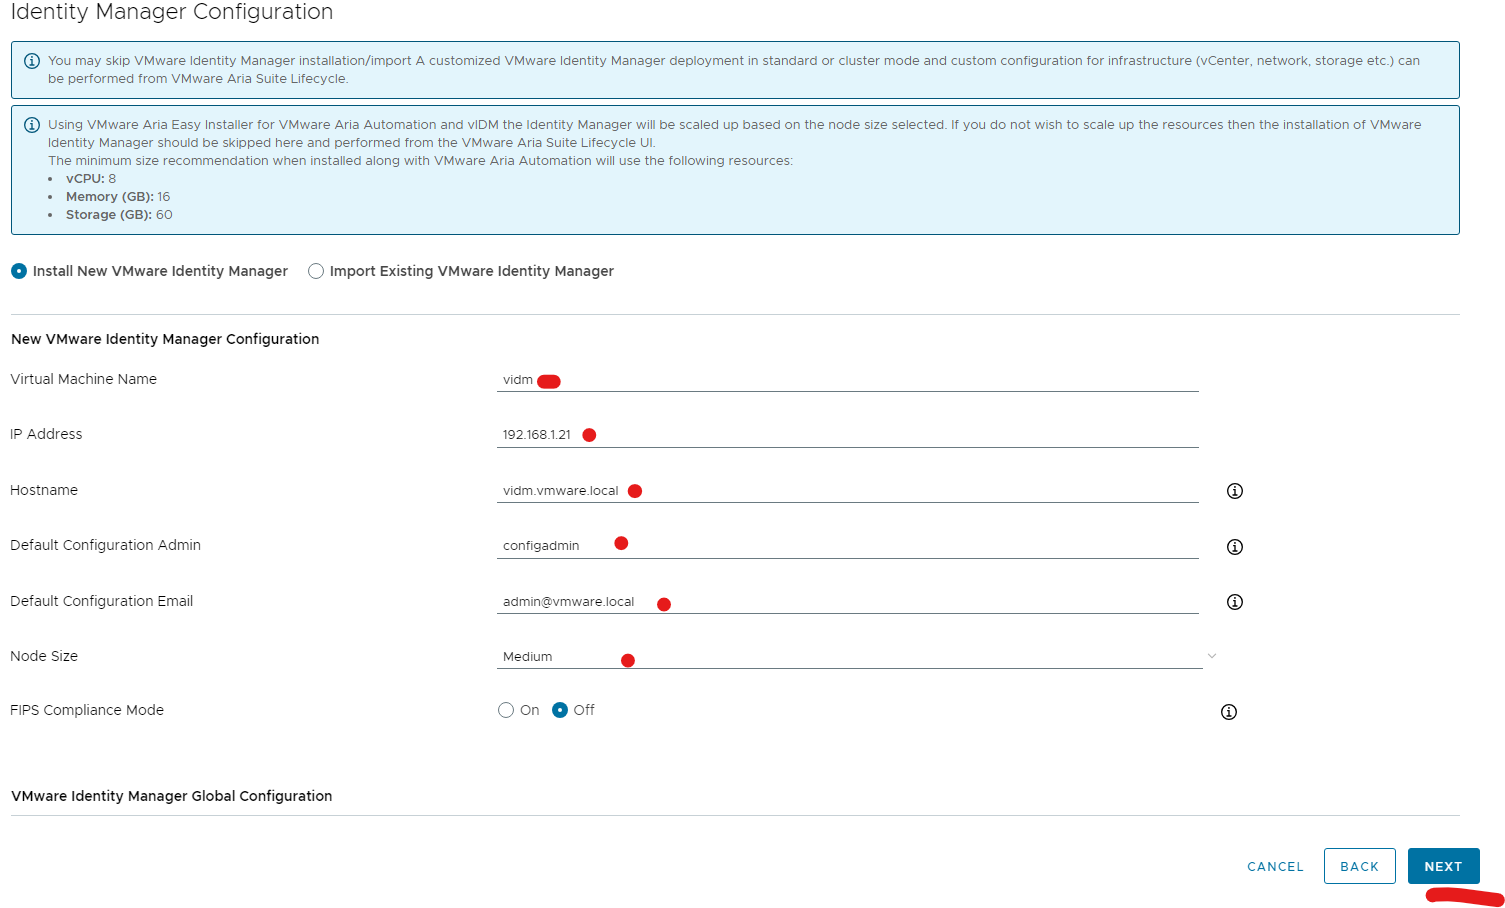Click the vCPU: 8 line in banner
The width and height of the screenshot is (1505, 908).
[91, 179]
